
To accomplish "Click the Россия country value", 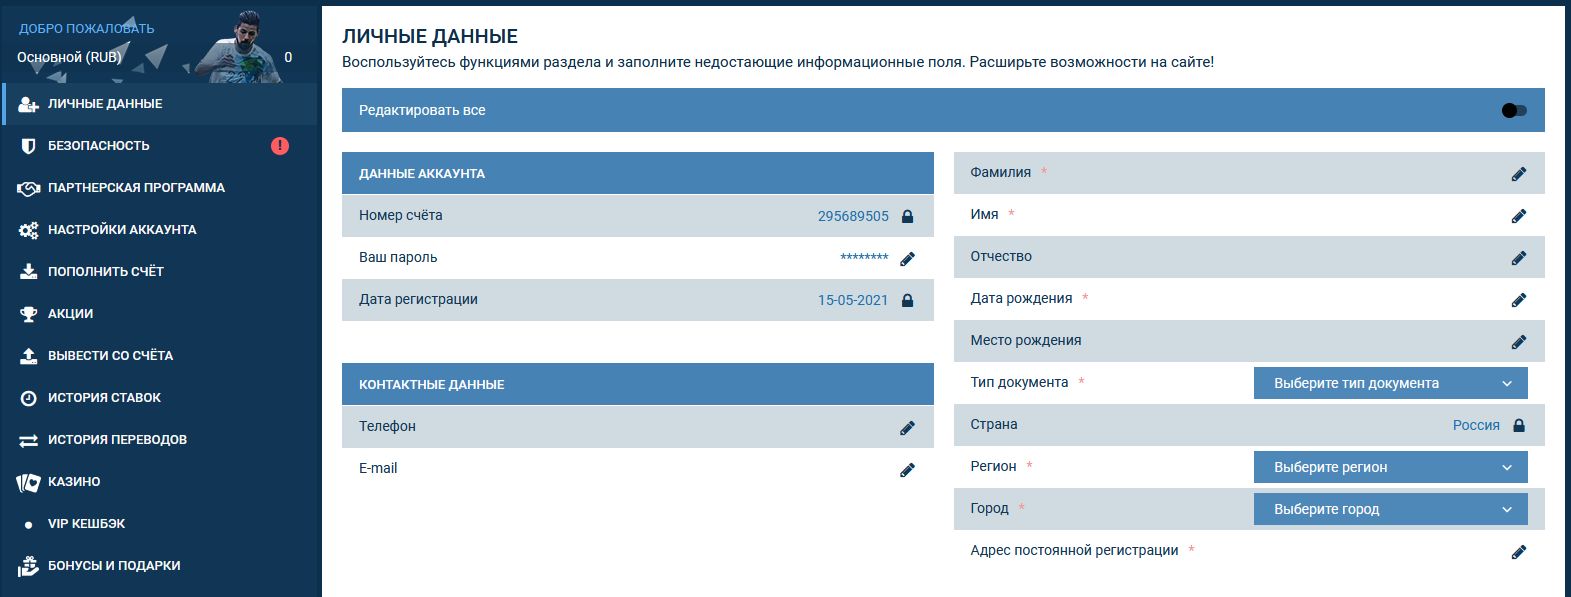I will click(x=1475, y=425).
